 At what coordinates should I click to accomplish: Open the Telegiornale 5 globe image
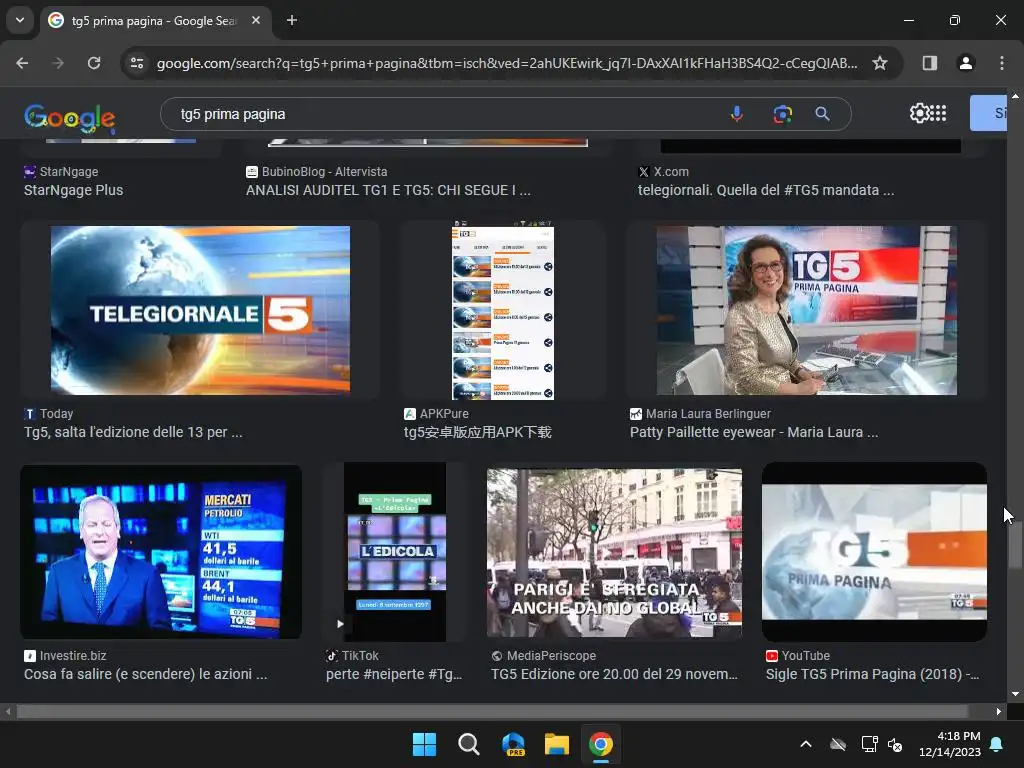200,310
